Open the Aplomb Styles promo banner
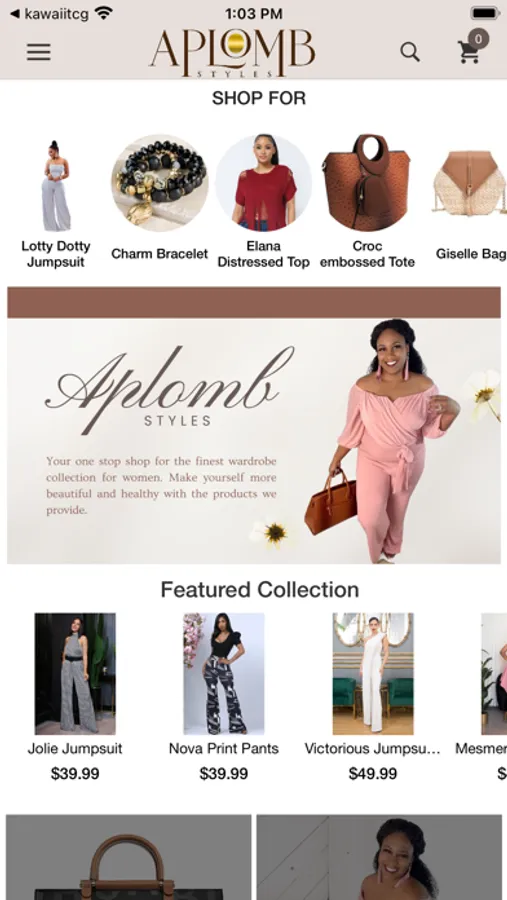 (x=254, y=425)
